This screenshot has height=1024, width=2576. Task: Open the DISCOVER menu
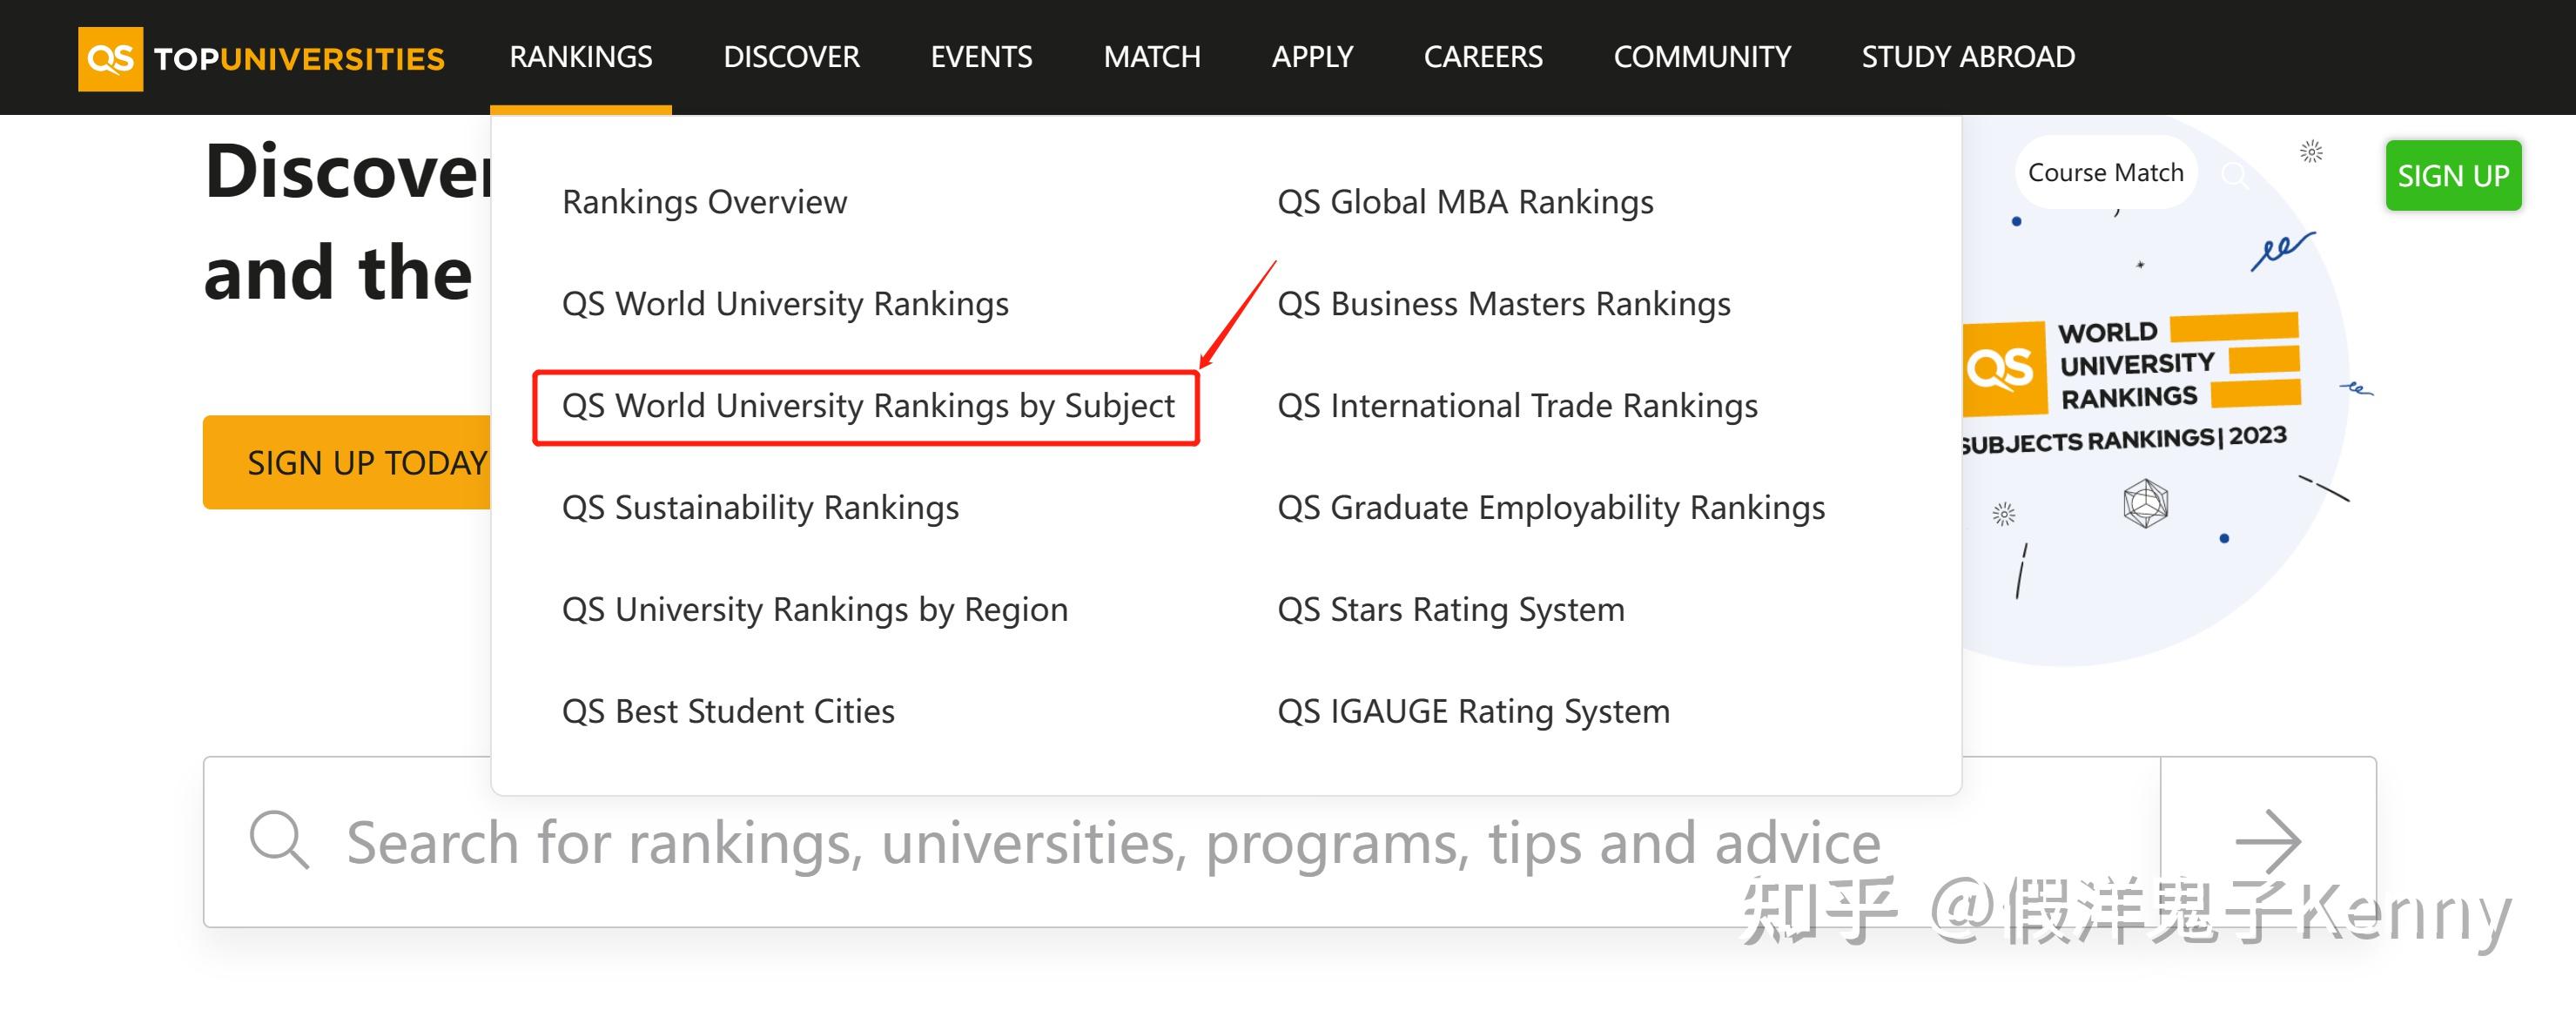(791, 57)
